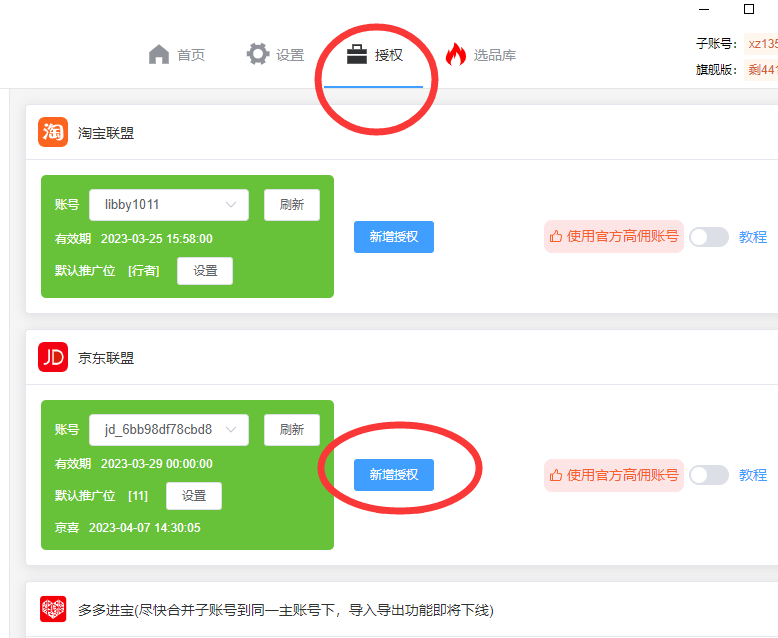Click thumbs-up icon in 京东联盟 高佣账号 label

tap(556, 475)
